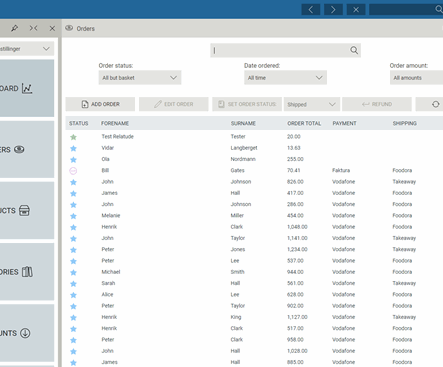Open the Date ordered dropdown
The image size is (443, 367).
(x=285, y=78)
